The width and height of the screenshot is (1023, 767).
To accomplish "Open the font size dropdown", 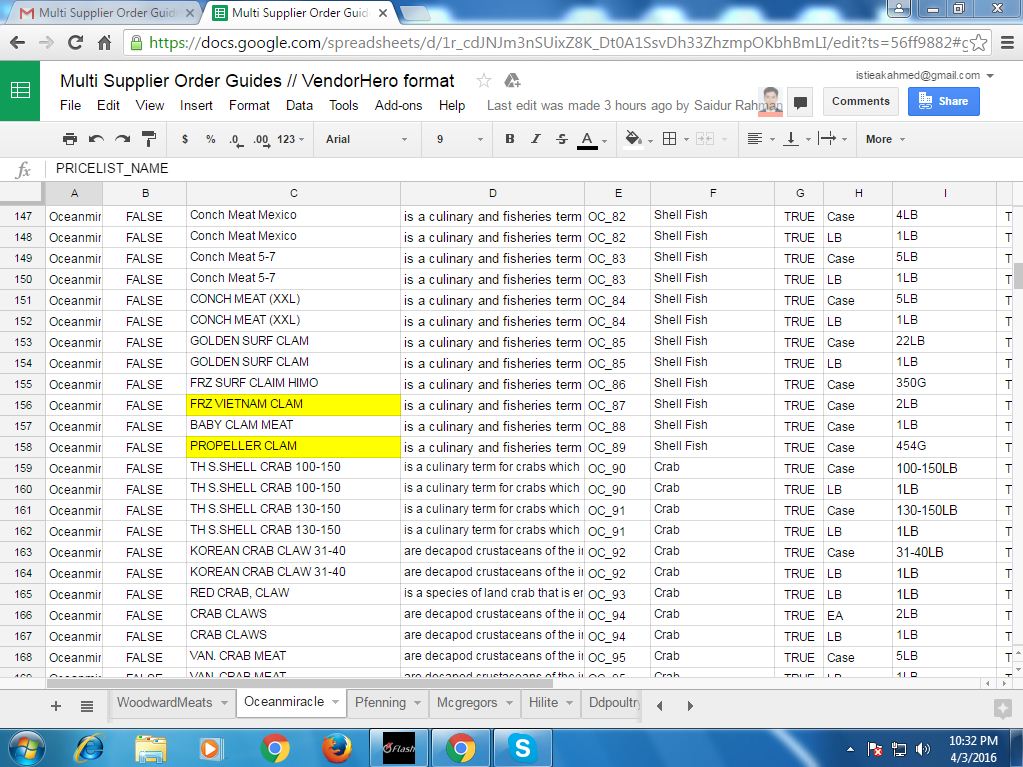I will (x=459, y=139).
